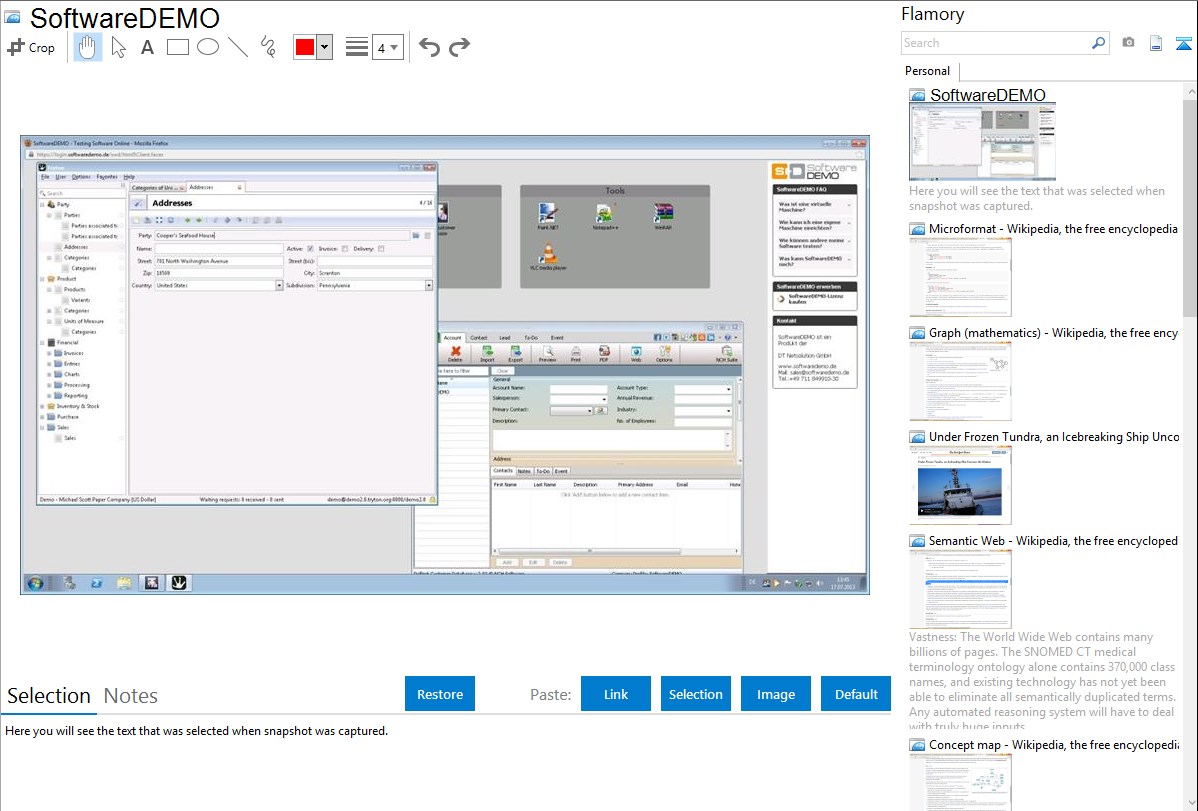Switch to the Selection tab

point(49,696)
